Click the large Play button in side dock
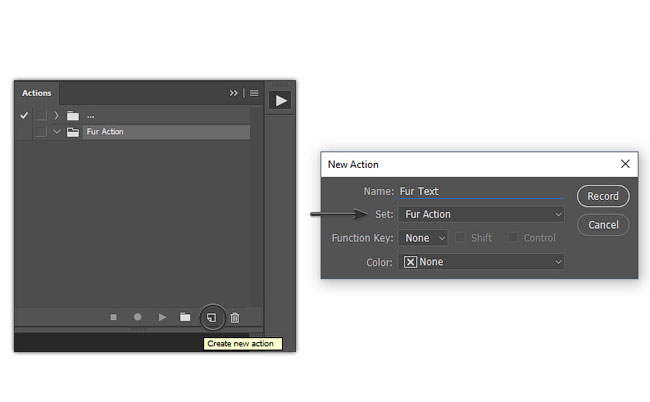 280,101
